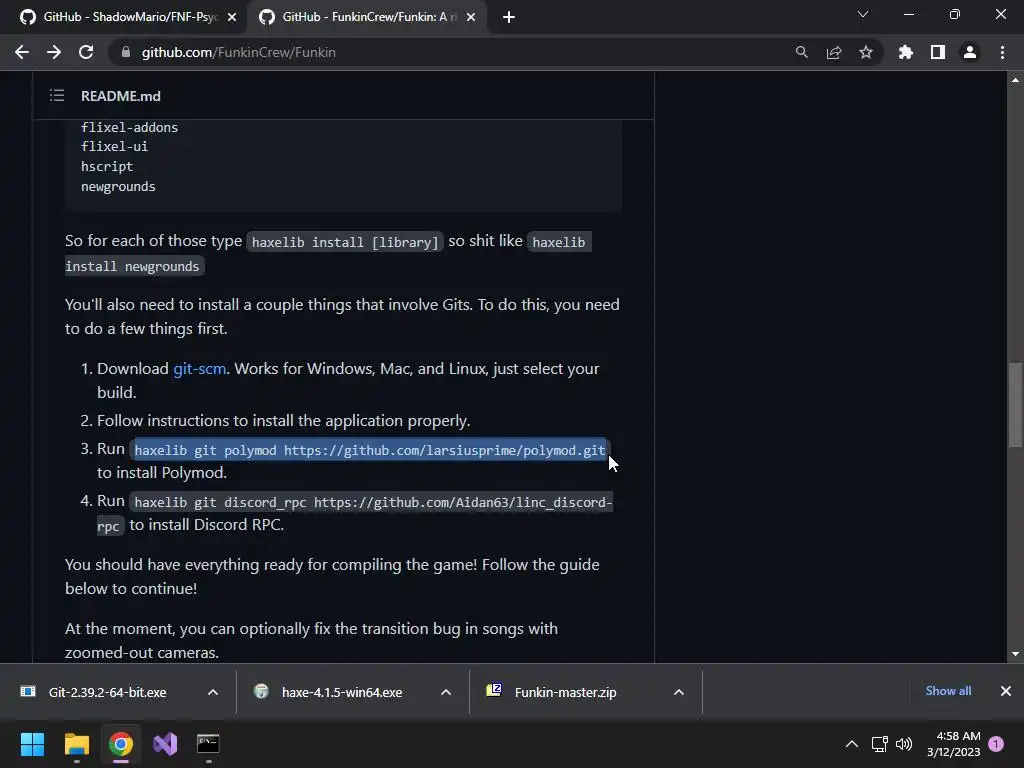The width and height of the screenshot is (1024, 768).
Task: Close the ShadowMario/FNF-Psych tab
Action: pyautogui.click(x=232, y=18)
